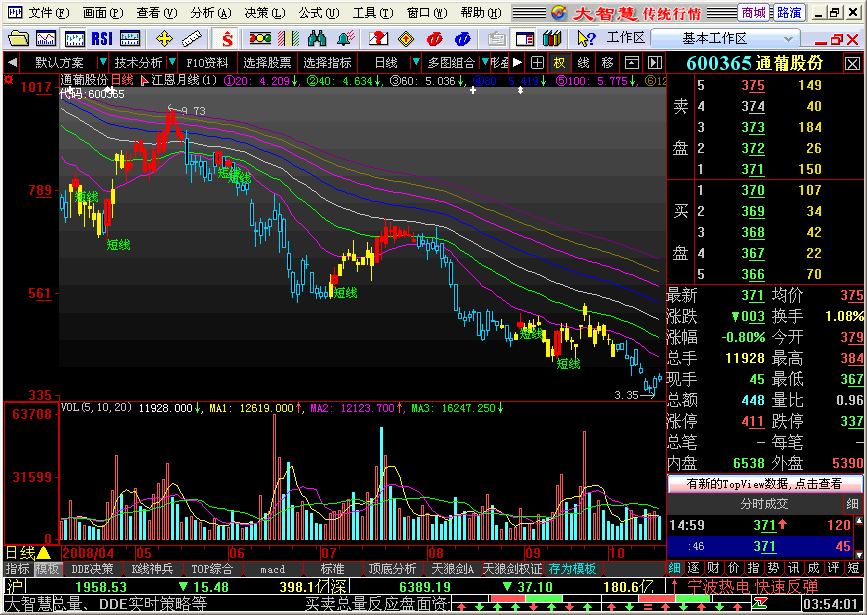Screen dimensions: 867x615
Task: Expand the 技术分析 dropdown arrow
Action: (x=172, y=62)
